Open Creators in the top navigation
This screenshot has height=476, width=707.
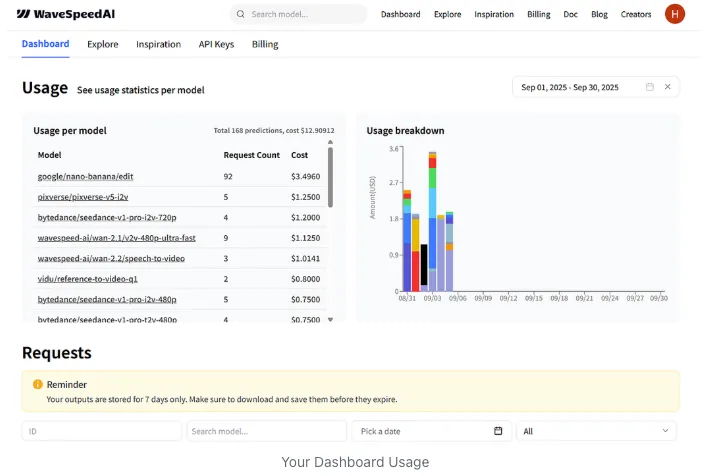click(636, 14)
